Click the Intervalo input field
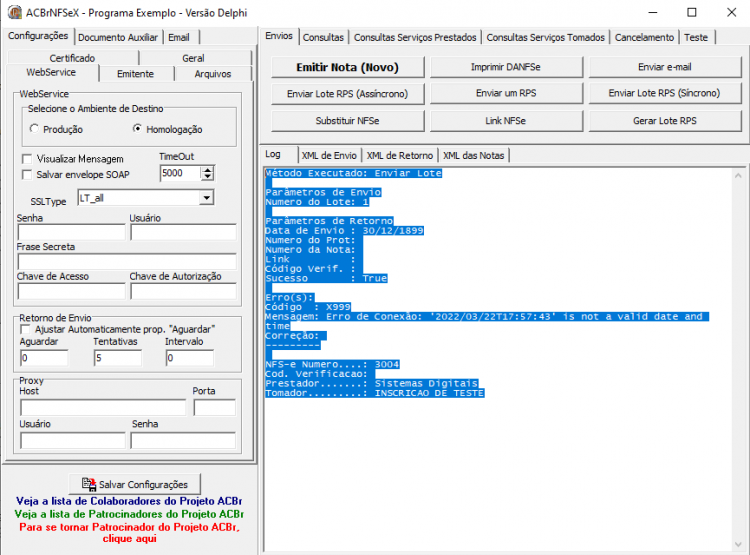Viewport: 750px width, 555px height. pyautogui.click(x=189, y=358)
